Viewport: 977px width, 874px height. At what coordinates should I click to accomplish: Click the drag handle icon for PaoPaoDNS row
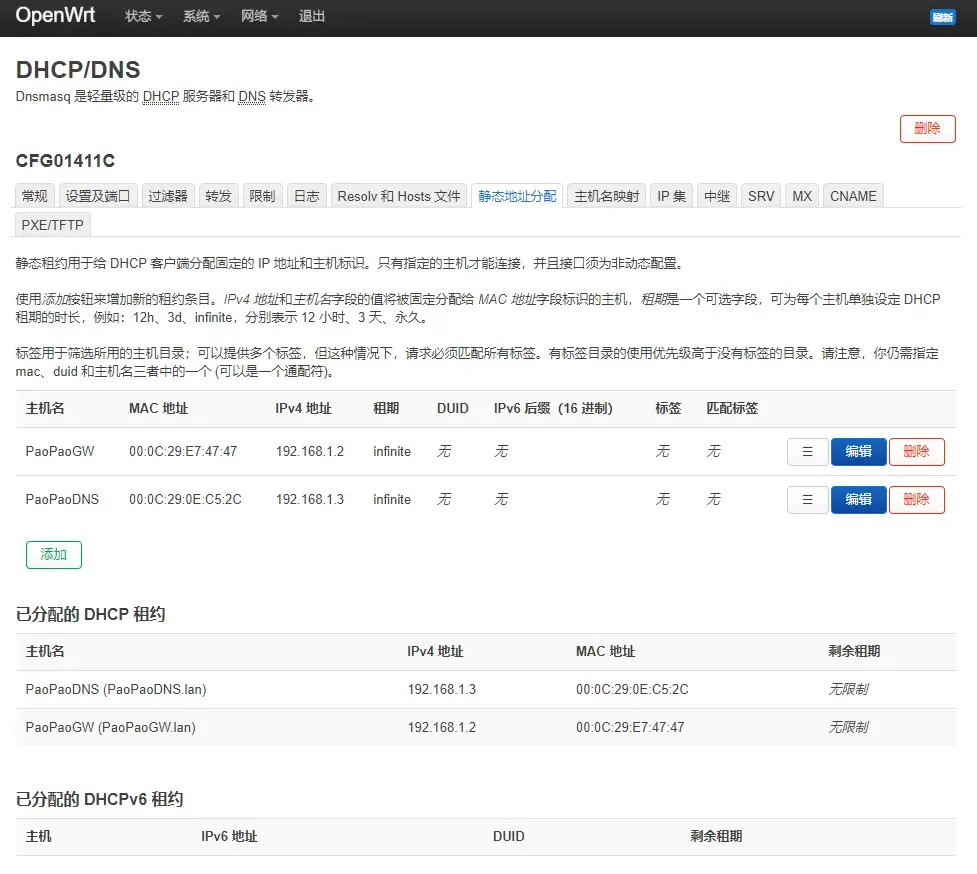(x=807, y=500)
